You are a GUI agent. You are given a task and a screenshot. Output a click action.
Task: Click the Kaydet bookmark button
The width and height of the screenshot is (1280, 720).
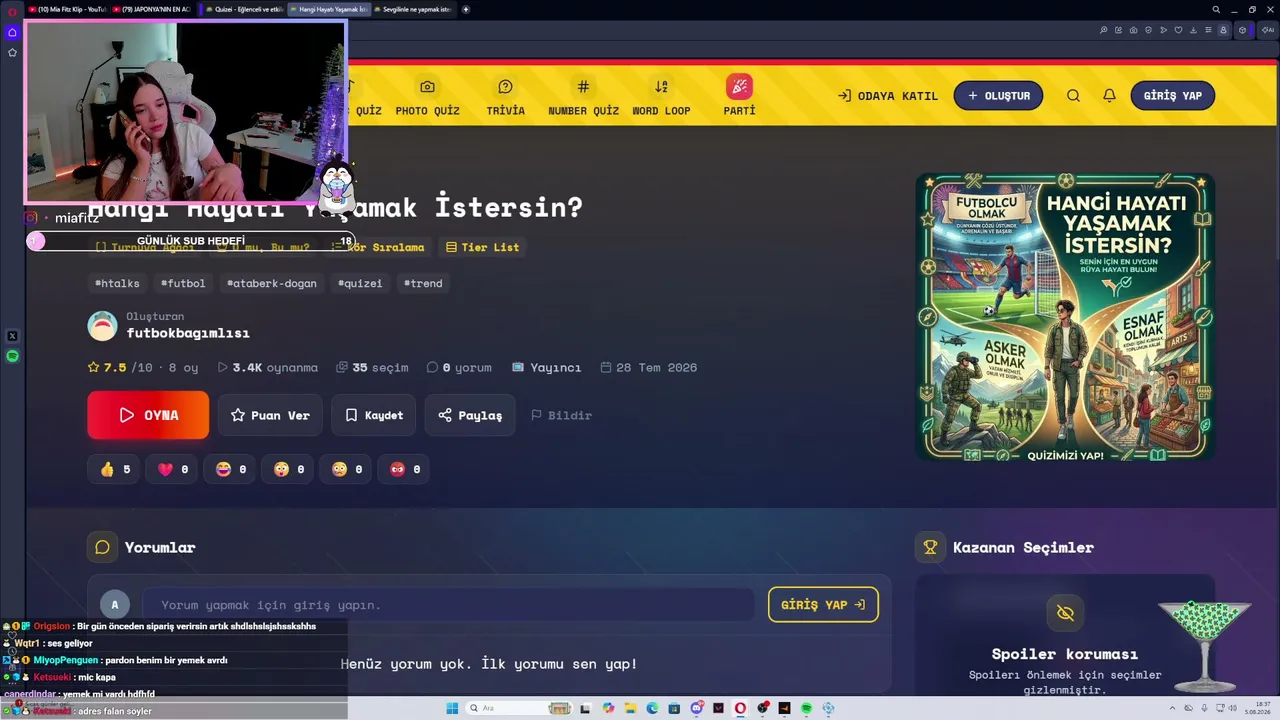[x=373, y=415]
